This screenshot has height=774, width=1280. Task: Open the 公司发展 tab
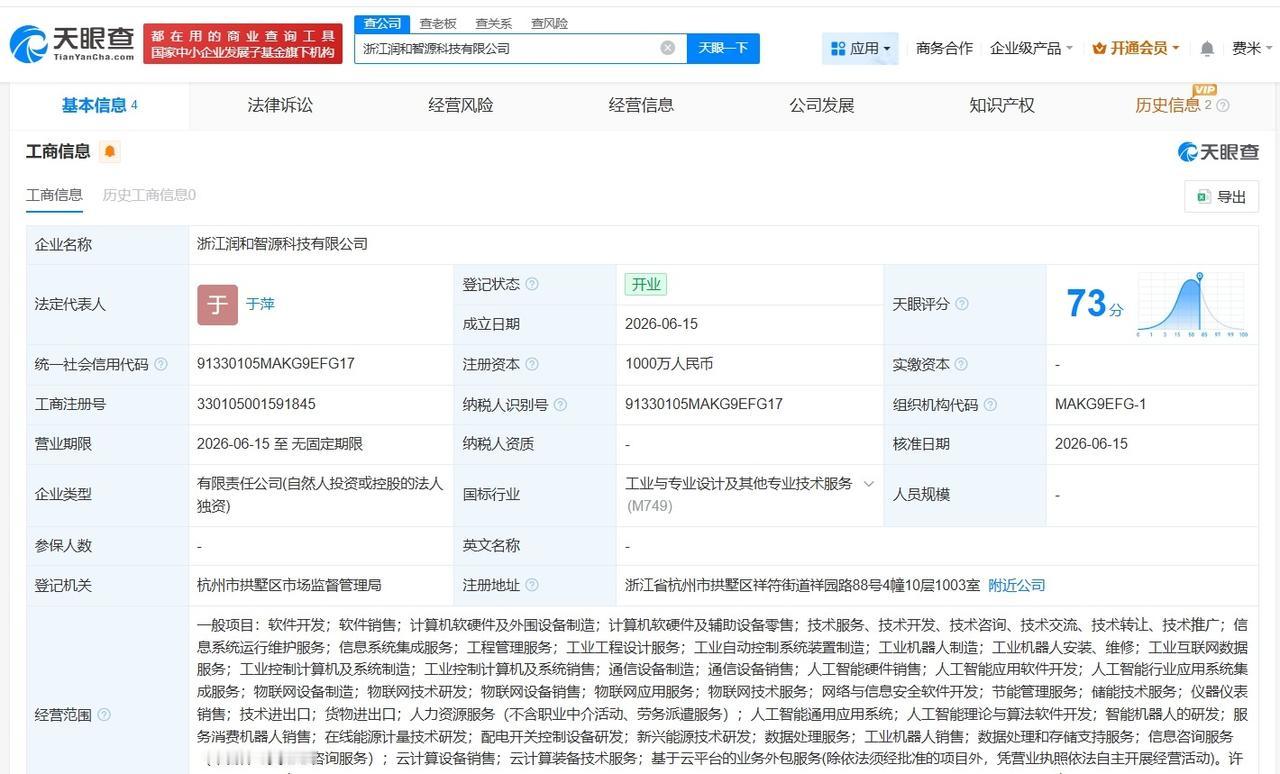822,105
